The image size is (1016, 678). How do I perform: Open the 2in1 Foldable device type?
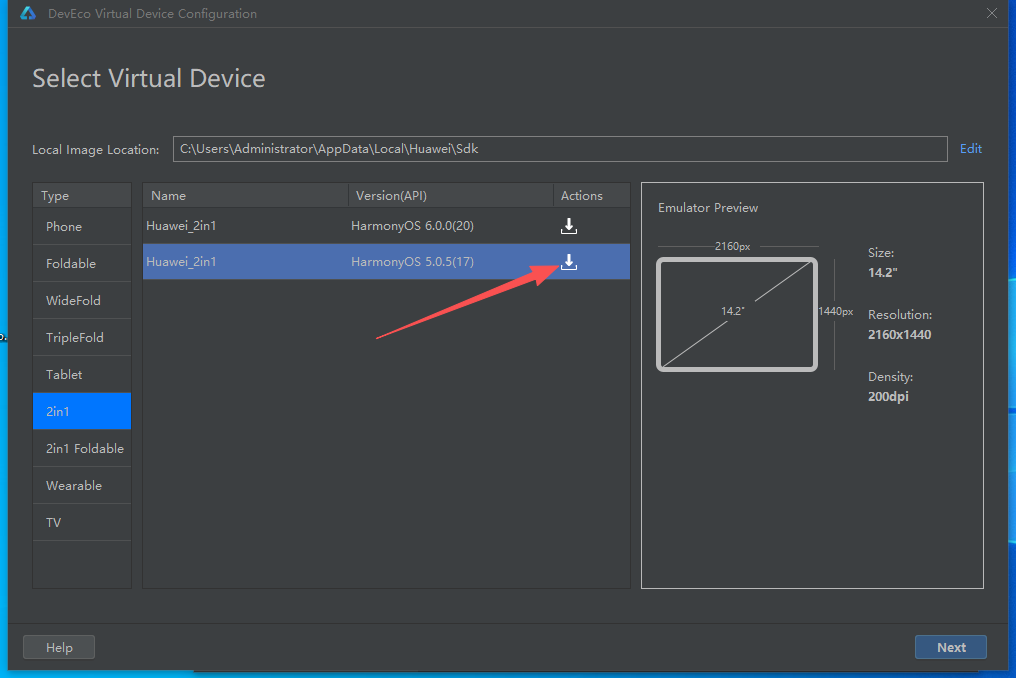click(82, 448)
